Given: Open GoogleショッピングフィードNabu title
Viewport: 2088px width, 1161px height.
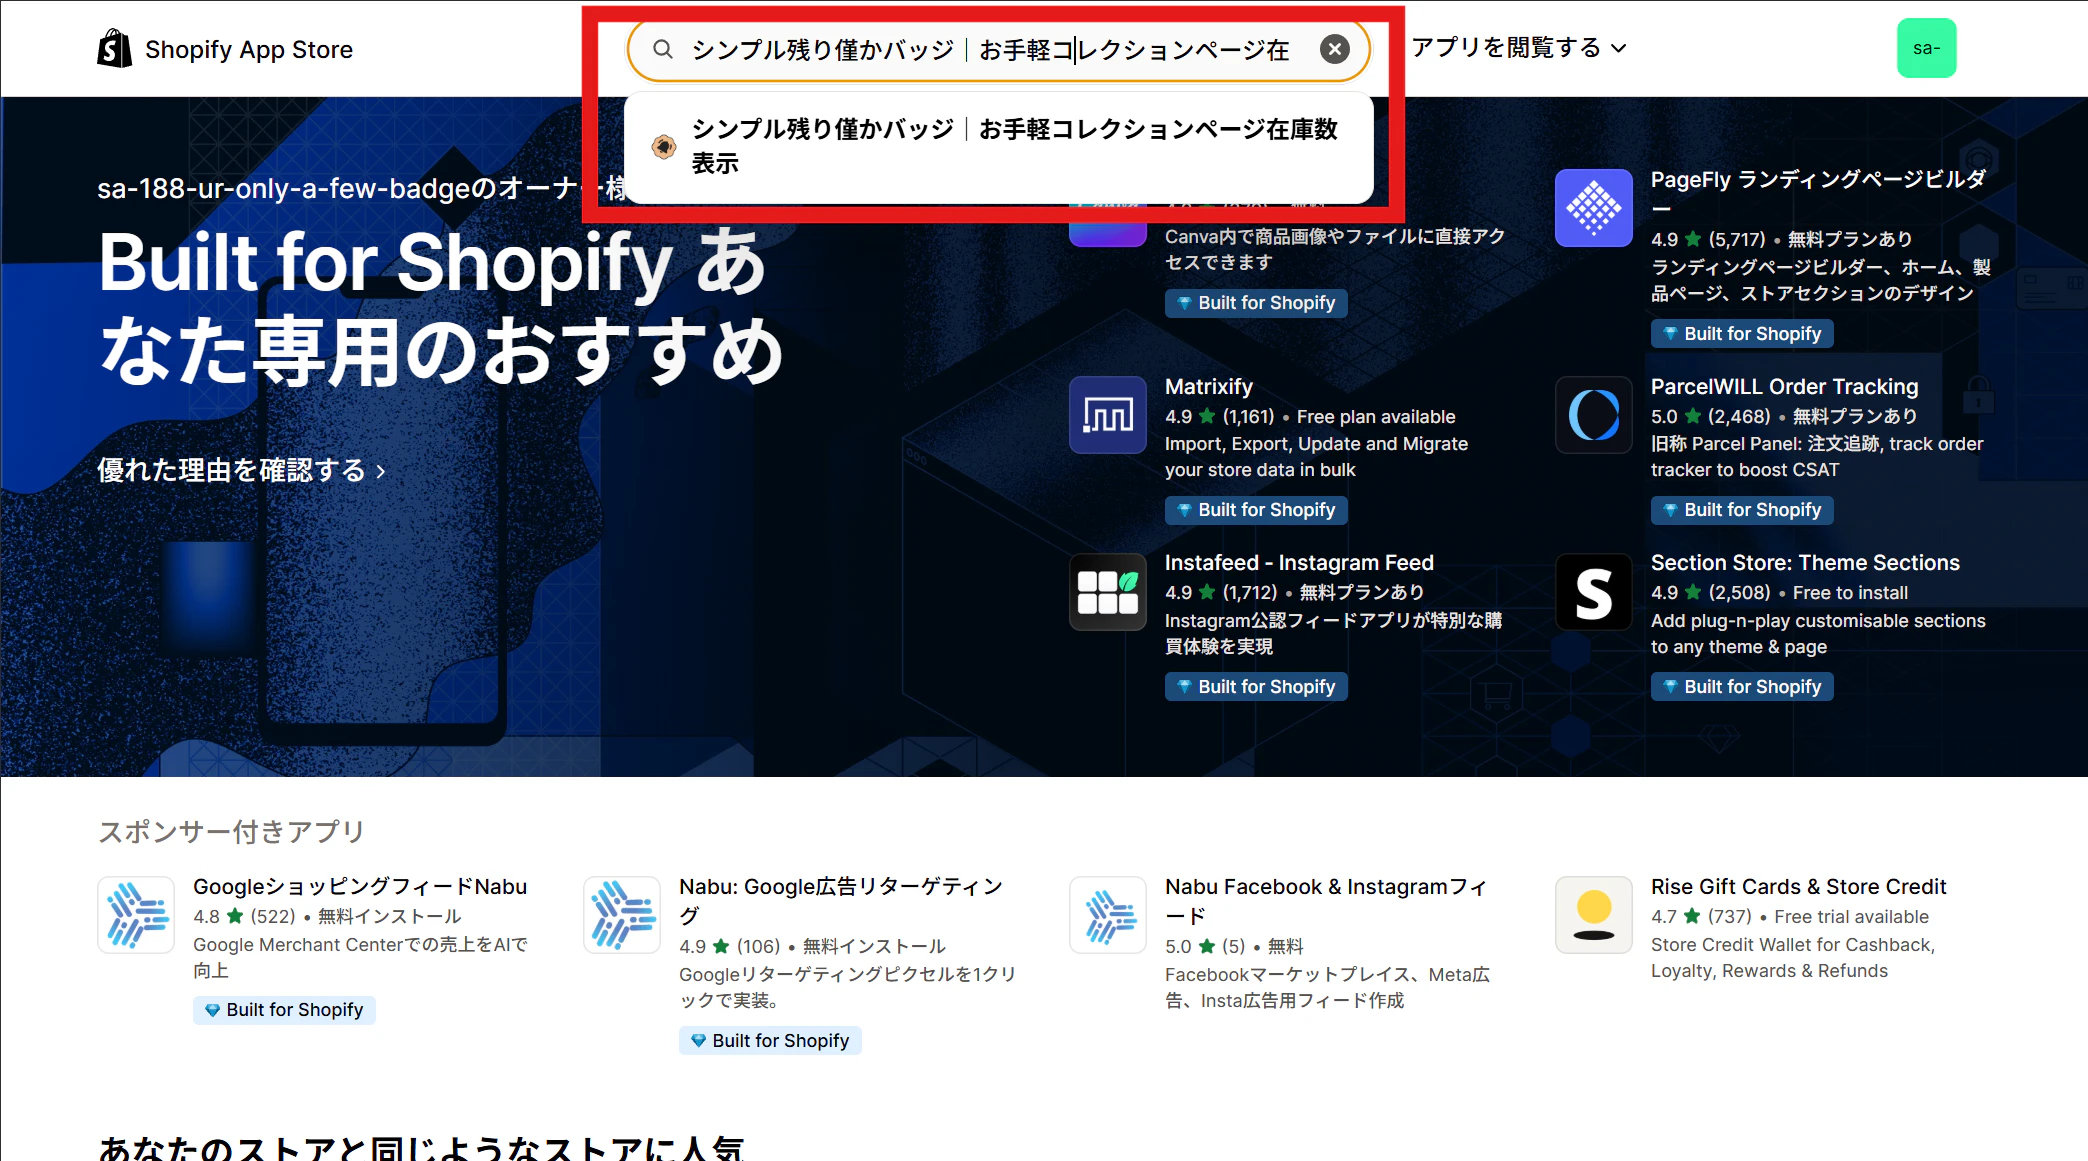Looking at the screenshot, I should click(x=360, y=886).
